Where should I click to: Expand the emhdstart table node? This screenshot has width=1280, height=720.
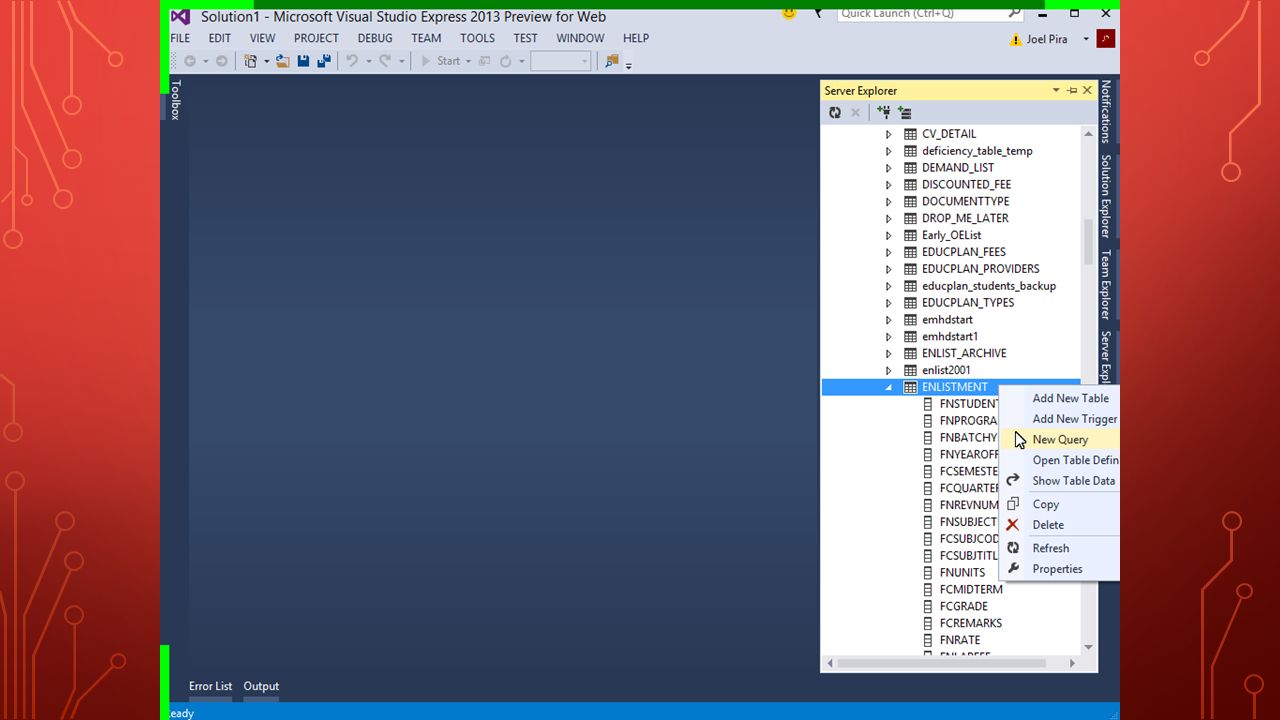pos(888,320)
